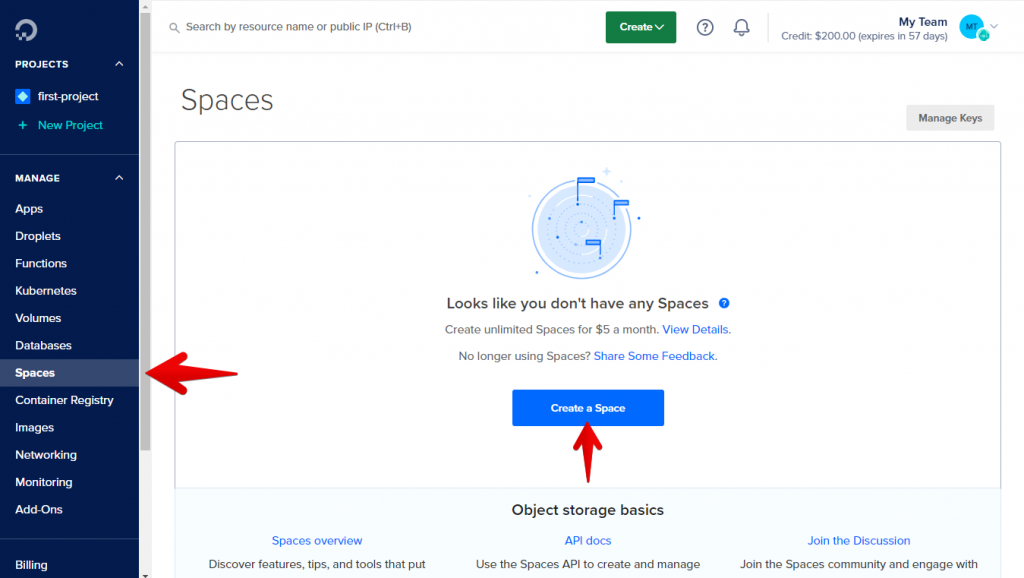The height and width of the screenshot is (578, 1024).
Task: Collapse the MANAGE section
Action: (x=119, y=177)
